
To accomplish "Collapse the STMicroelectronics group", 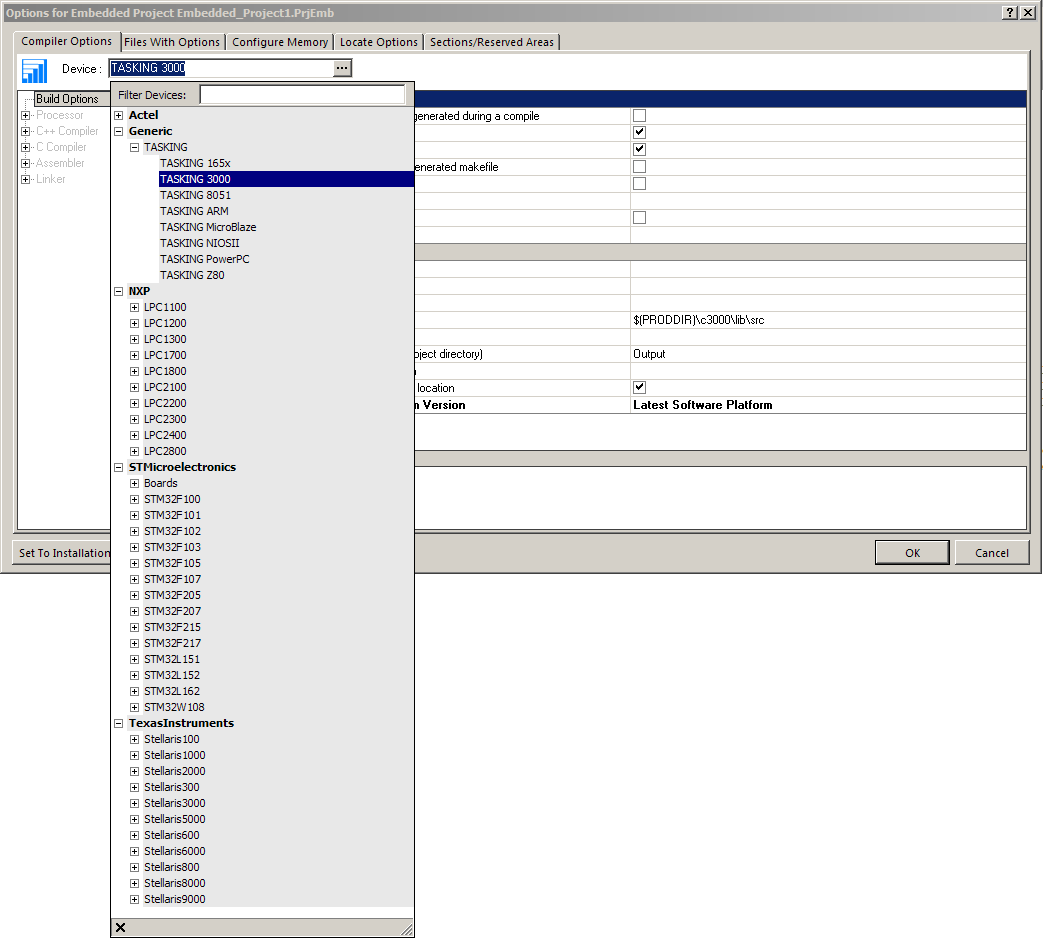I will click(118, 467).
